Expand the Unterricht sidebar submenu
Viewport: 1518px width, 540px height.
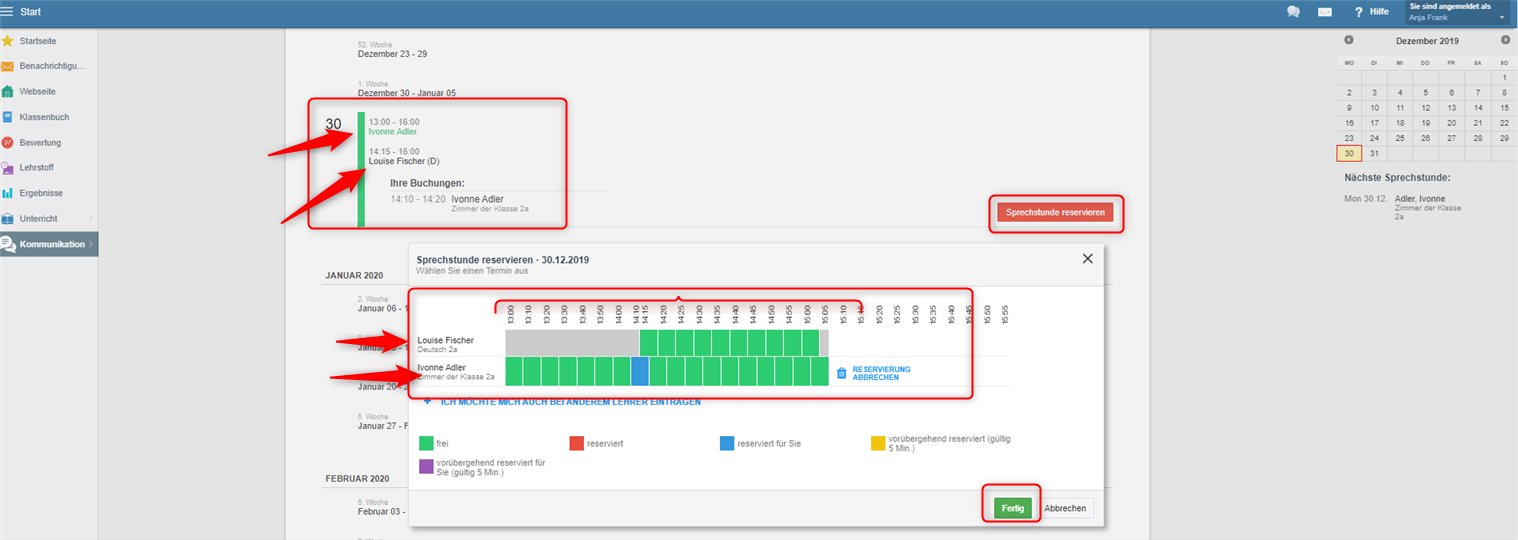(90, 218)
